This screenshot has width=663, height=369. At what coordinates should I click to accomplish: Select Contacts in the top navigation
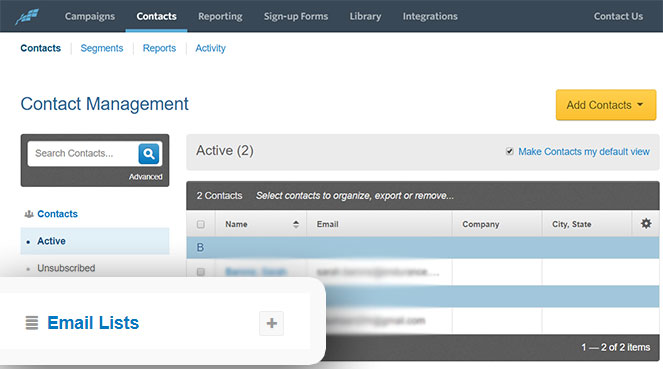tap(156, 16)
